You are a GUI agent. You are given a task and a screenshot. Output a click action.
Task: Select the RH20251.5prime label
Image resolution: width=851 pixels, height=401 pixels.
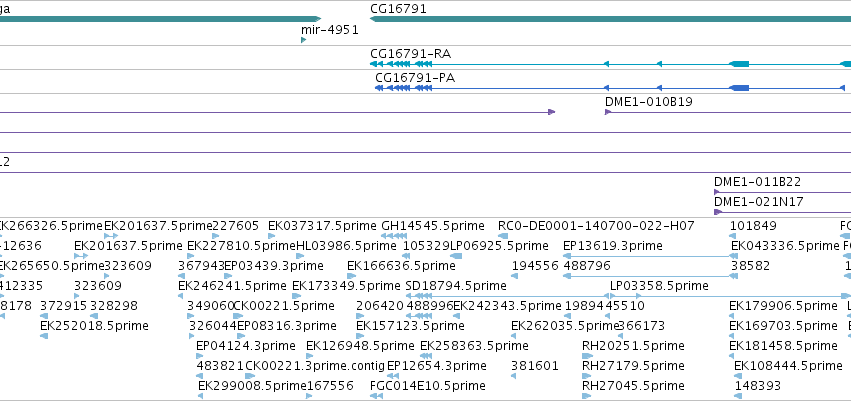click(633, 346)
